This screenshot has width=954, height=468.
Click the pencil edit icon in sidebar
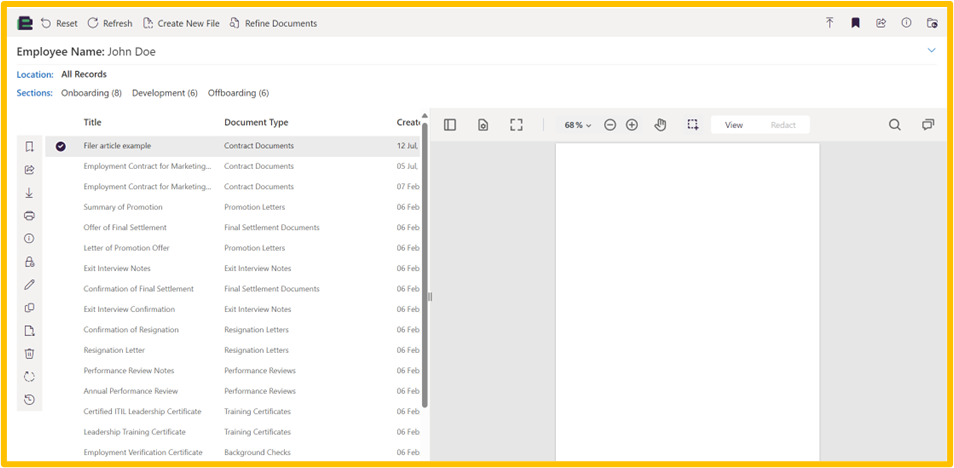pyautogui.click(x=30, y=285)
